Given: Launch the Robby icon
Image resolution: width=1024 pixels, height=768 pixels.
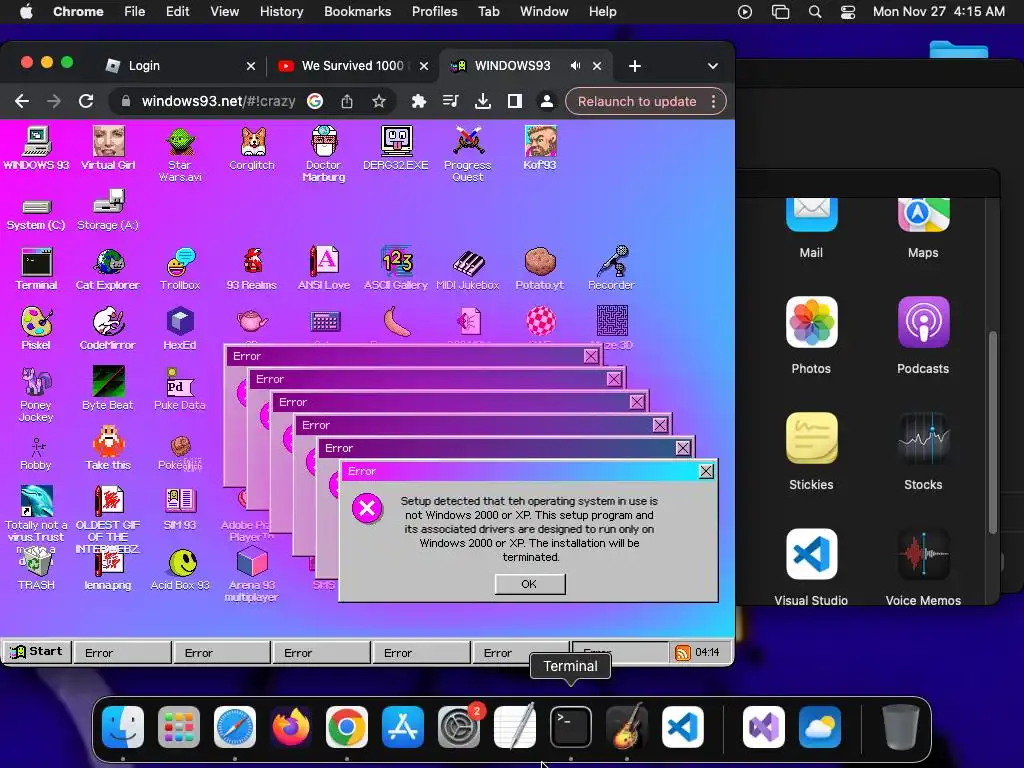Looking at the screenshot, I should (x=36, y=453).
